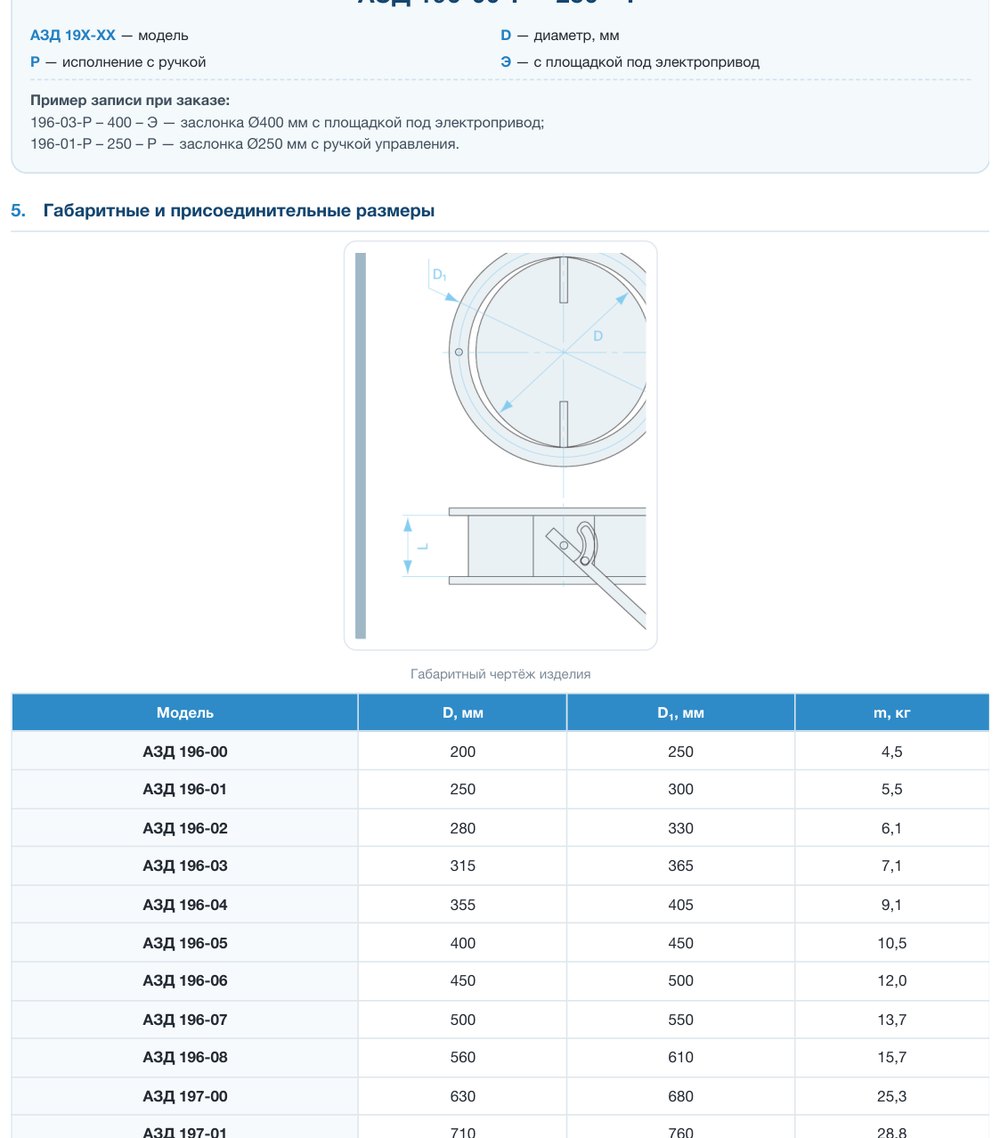Click D₁ value 610 for АЗД 196-08
Image resolution: width=1000 pixels, height=1138 pixels.
coord(681,1057)
